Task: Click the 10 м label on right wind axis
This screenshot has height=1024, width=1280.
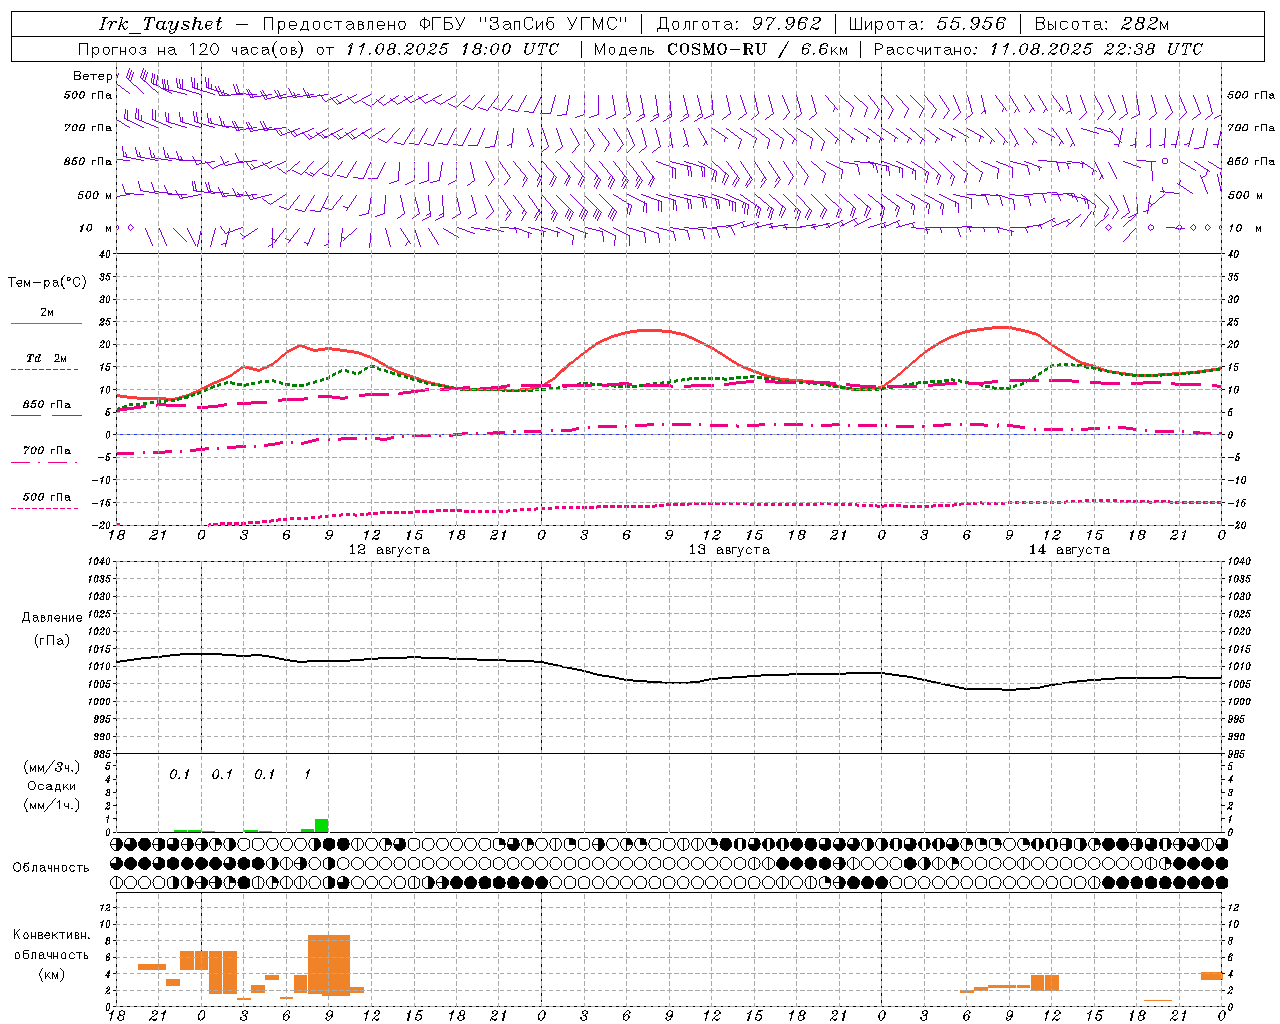Action: 1245,228
